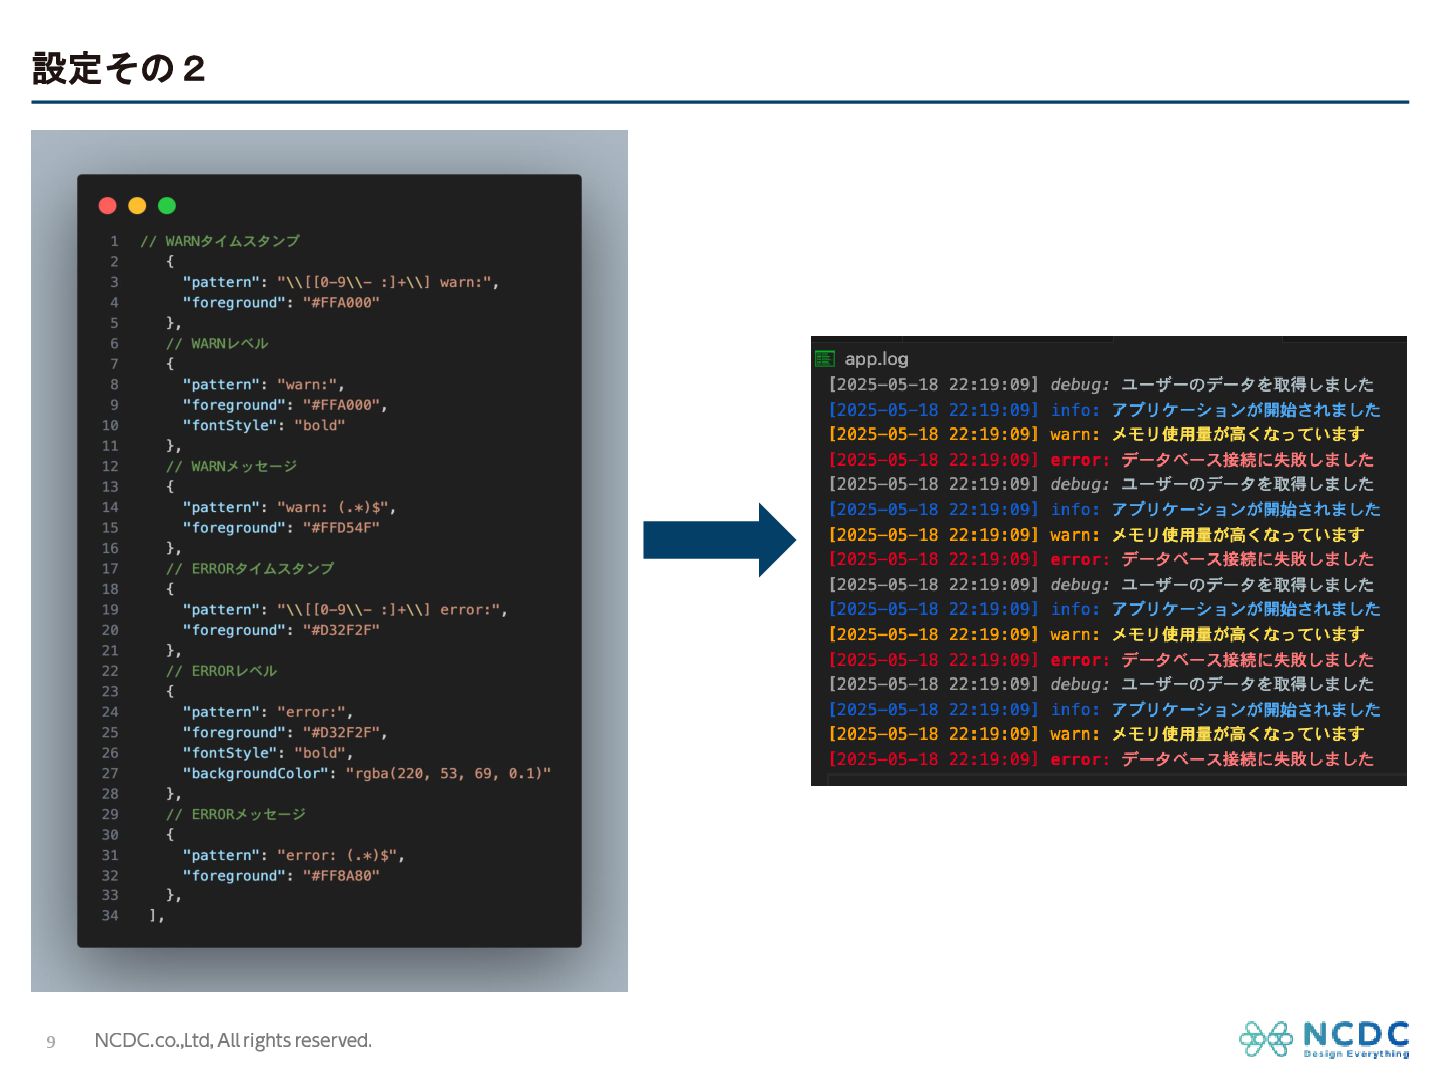Click the slide title 設定その２
Viewport: 1440px width, 1080px height.
click(x=119, y=69)
